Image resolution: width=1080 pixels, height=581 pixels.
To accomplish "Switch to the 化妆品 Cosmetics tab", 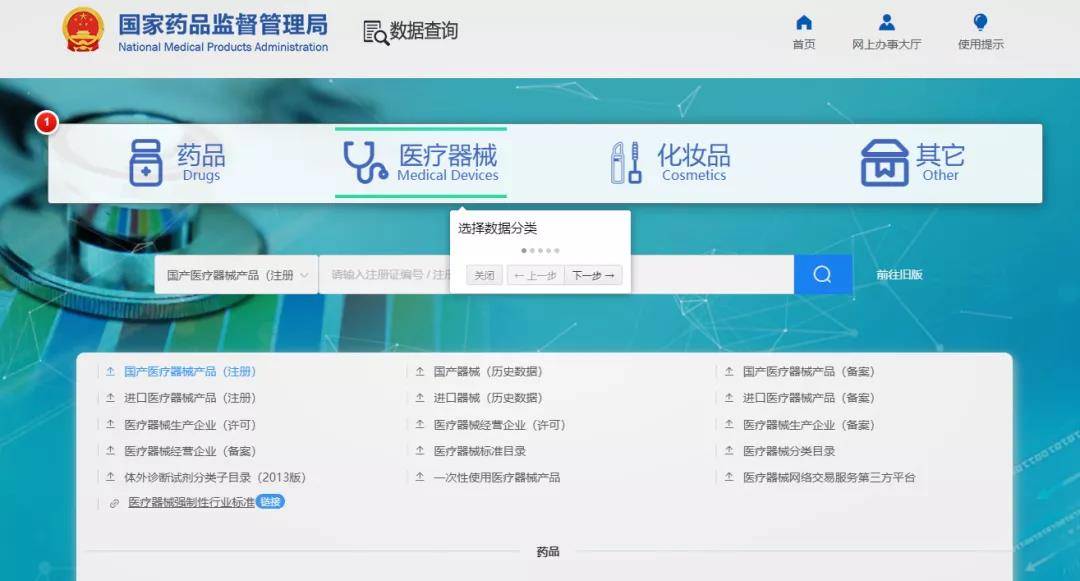I will coord(670,163).
